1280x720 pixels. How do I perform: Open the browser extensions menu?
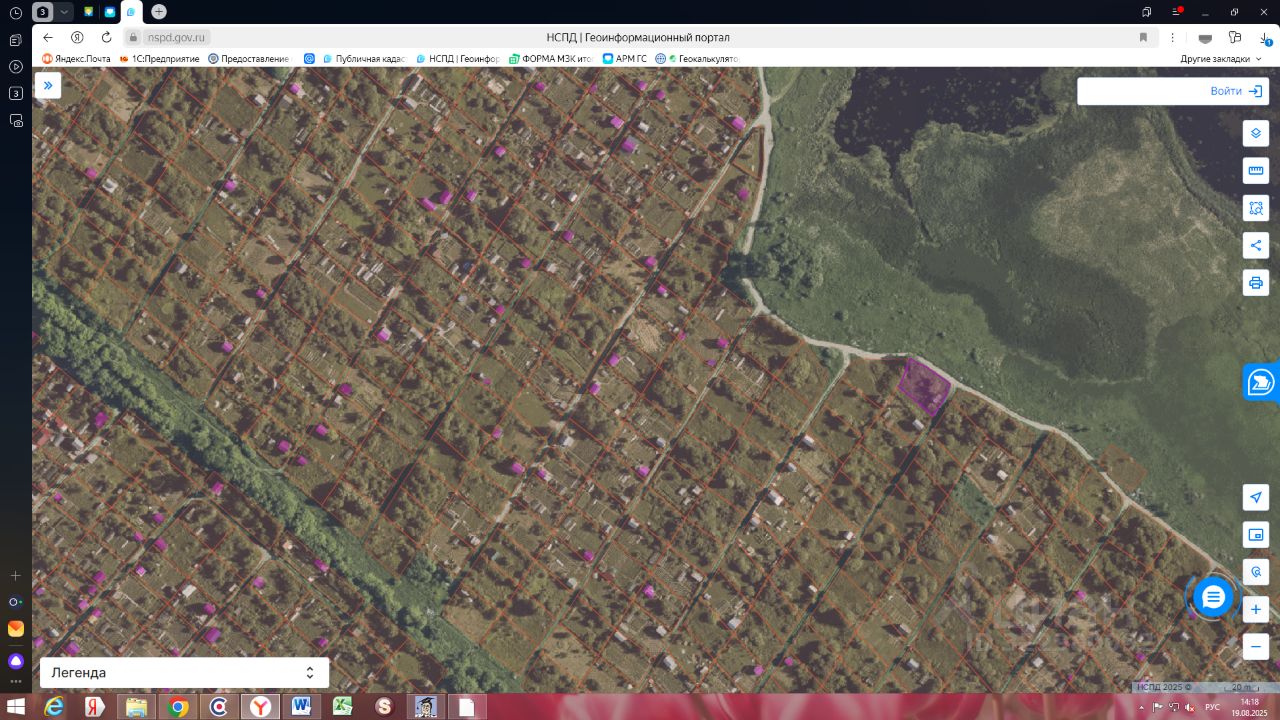(x=1235, y=37)
